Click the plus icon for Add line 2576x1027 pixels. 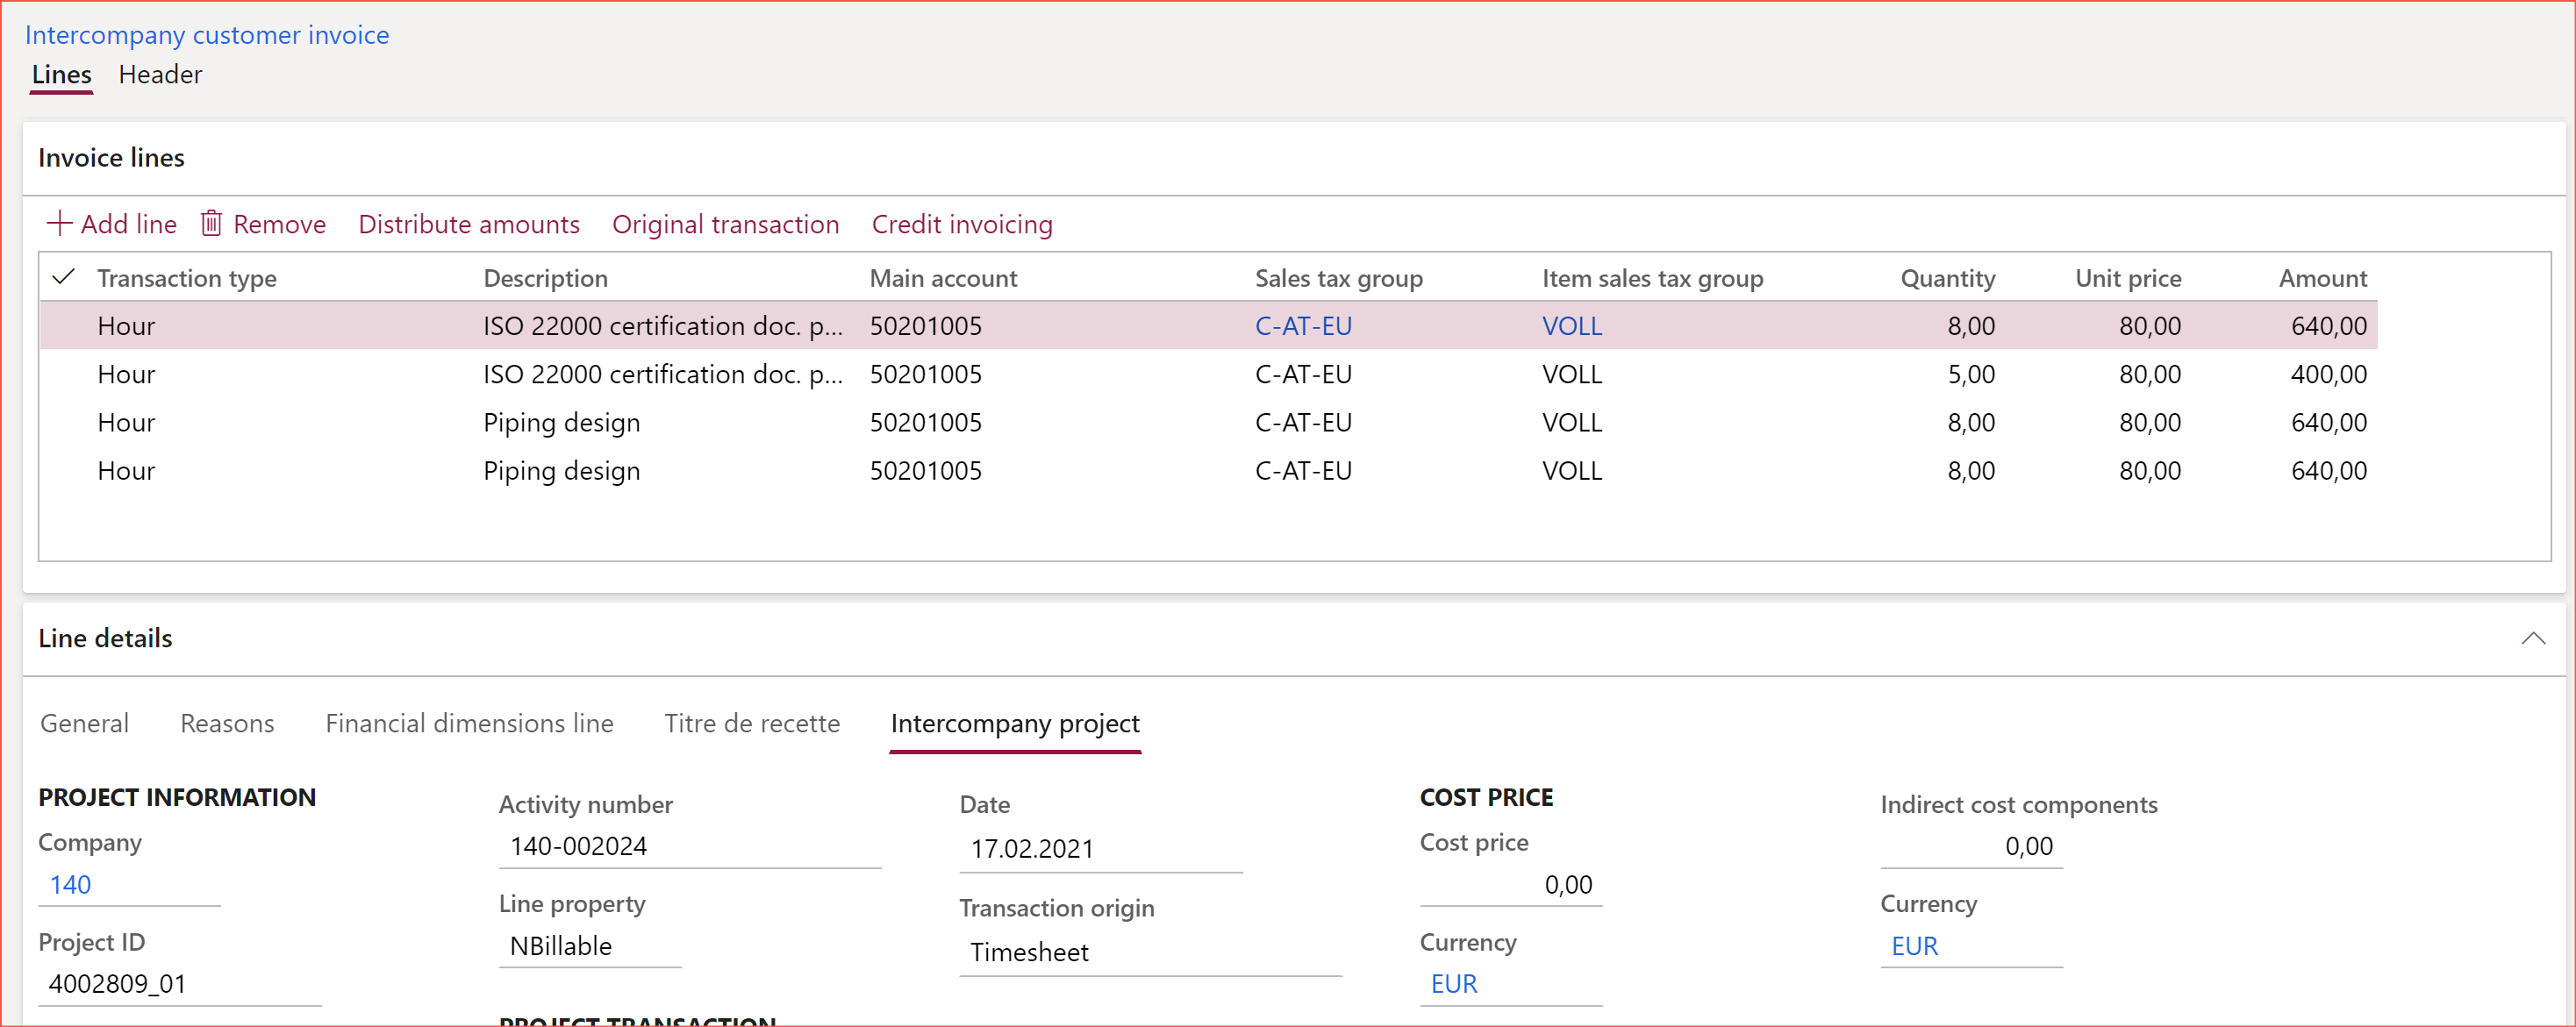point(60,223)
